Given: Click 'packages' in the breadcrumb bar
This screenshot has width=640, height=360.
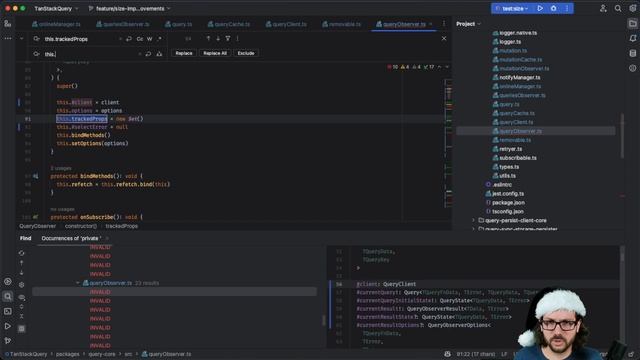Looking at the screenshot, I should 68,354.
